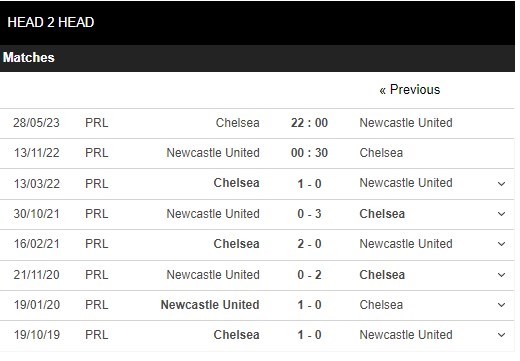The width and height of the screenshot is (520, 361).
Task: Open the 1 - 0 score on 13/03/22
Action: click(x=309, y=184)
